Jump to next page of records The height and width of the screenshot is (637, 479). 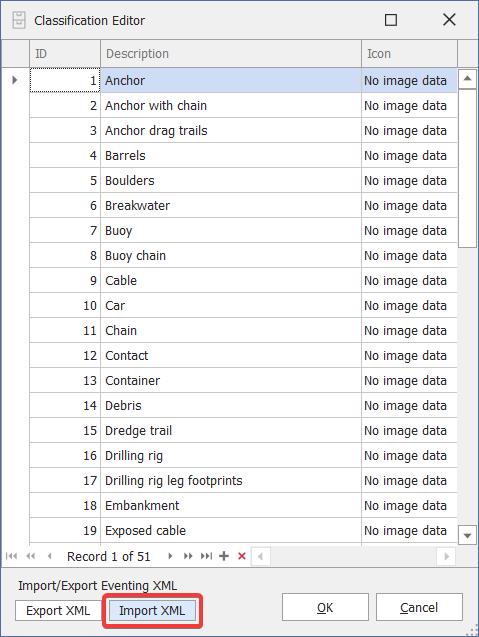(x=188, y=556)
